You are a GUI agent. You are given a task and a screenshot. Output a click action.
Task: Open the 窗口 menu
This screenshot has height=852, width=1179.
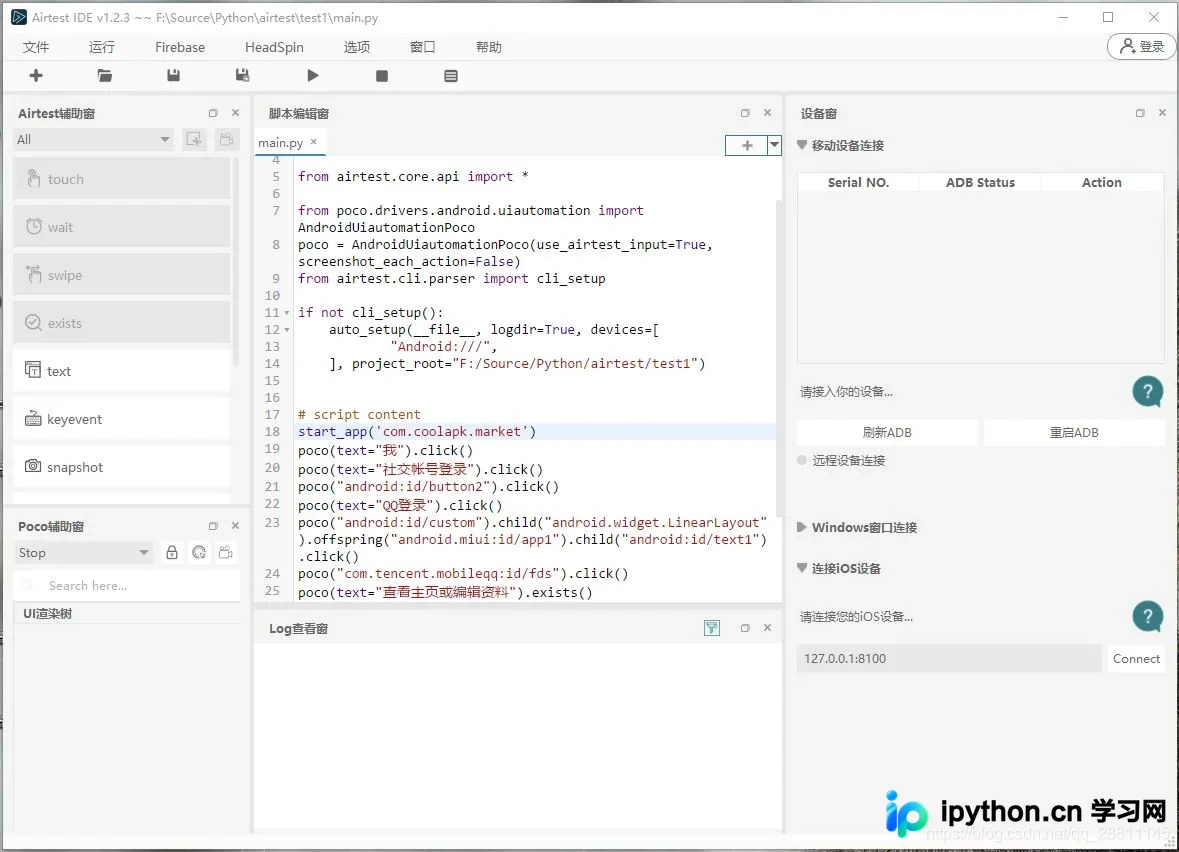[x=422, y=47]
